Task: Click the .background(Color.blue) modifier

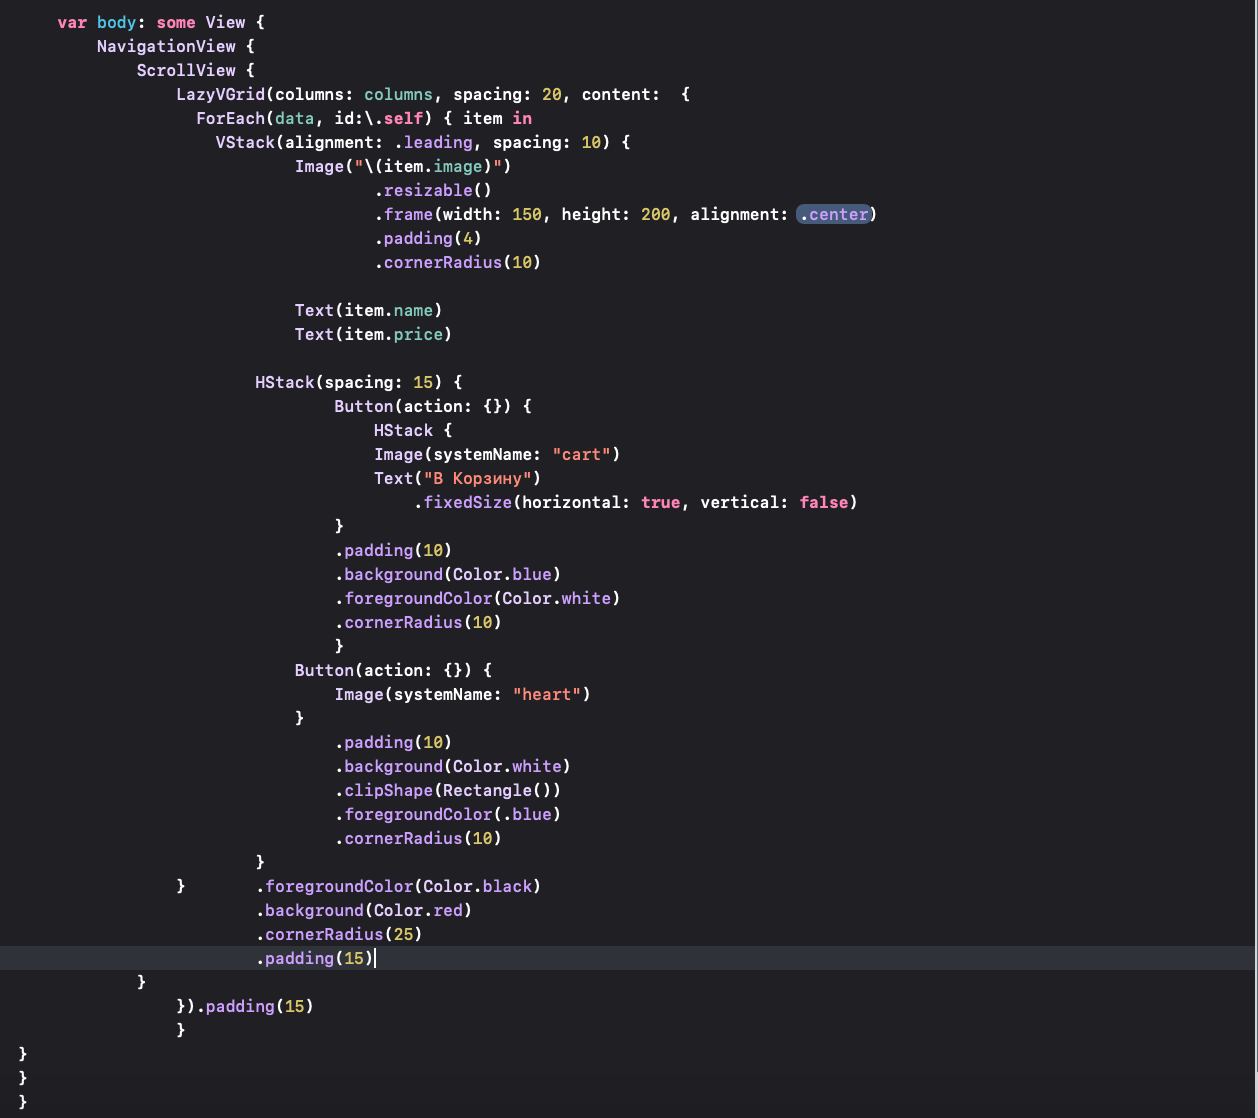Action: point(448,574)
